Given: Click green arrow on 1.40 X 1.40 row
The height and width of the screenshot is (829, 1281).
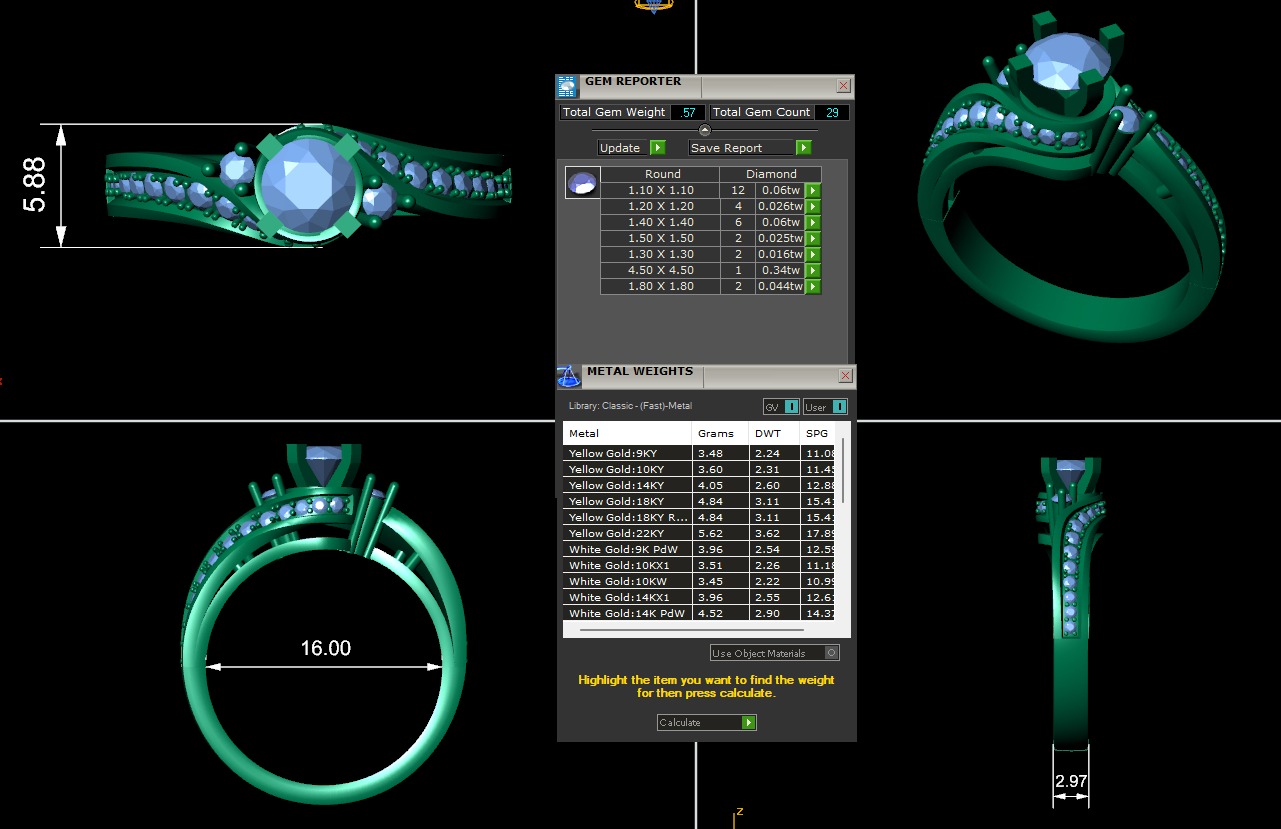Looking at the screenshot, I should coord(813,222).
